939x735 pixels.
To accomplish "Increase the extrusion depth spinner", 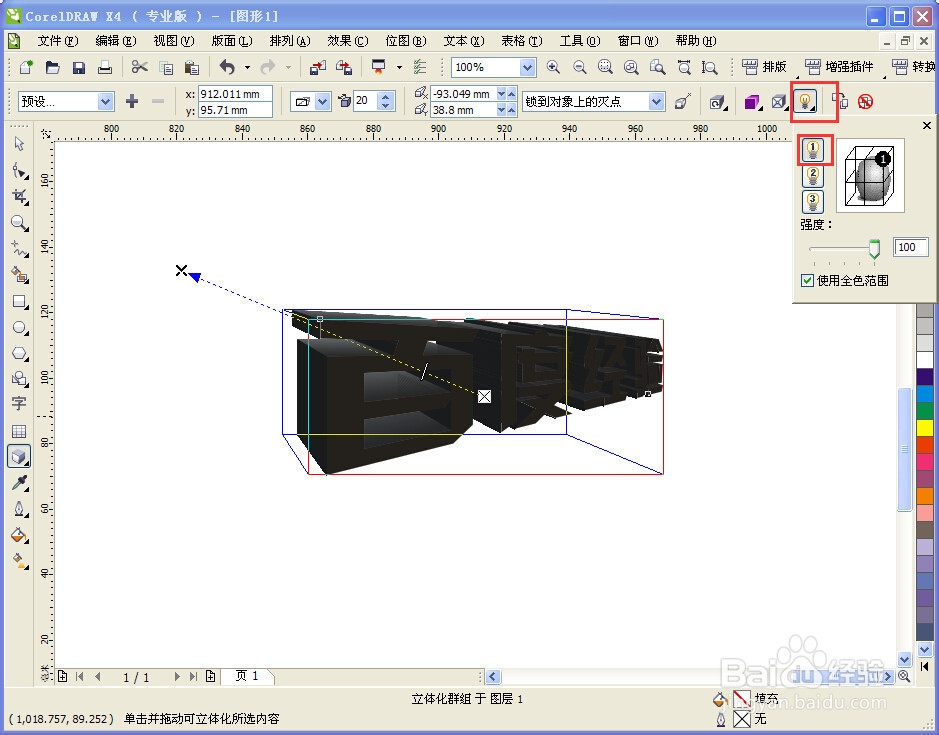I will (x=386, y=96).
